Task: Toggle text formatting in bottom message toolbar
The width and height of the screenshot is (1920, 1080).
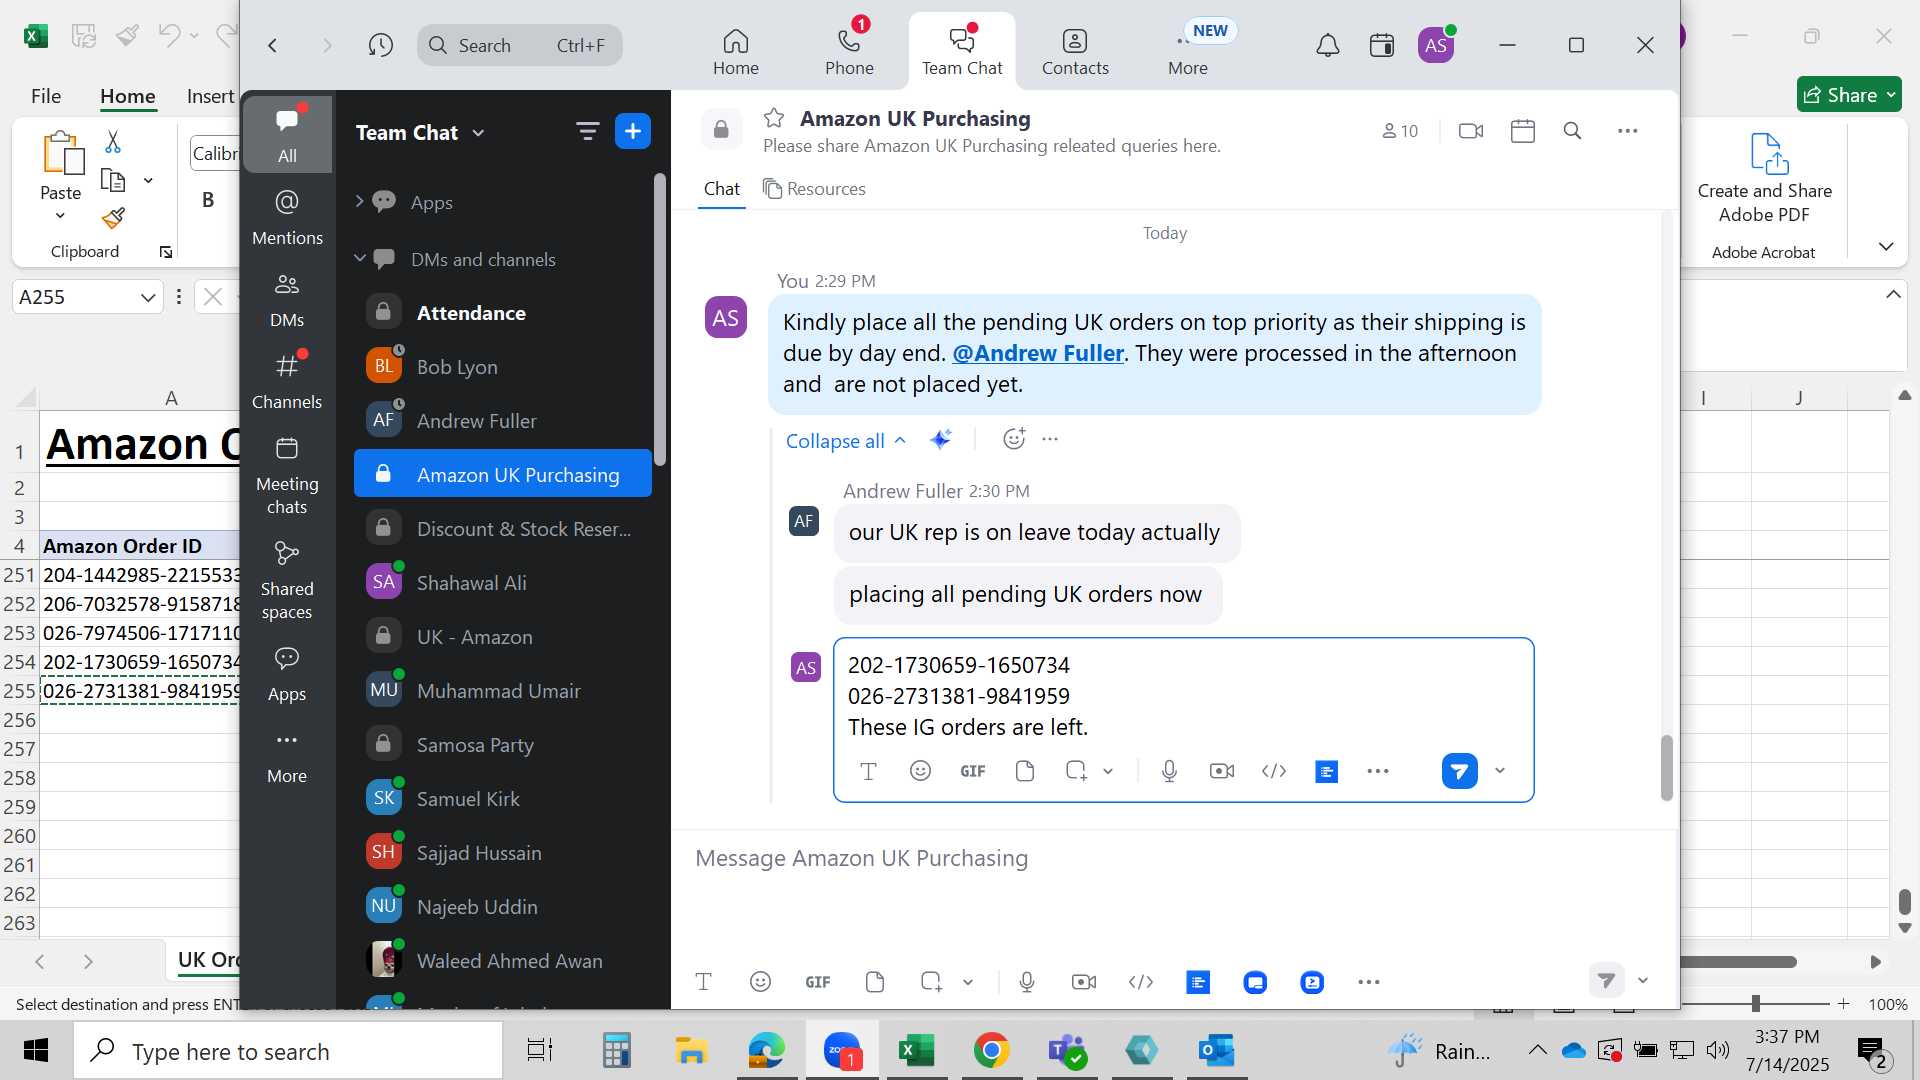Action: pos(703,982)
